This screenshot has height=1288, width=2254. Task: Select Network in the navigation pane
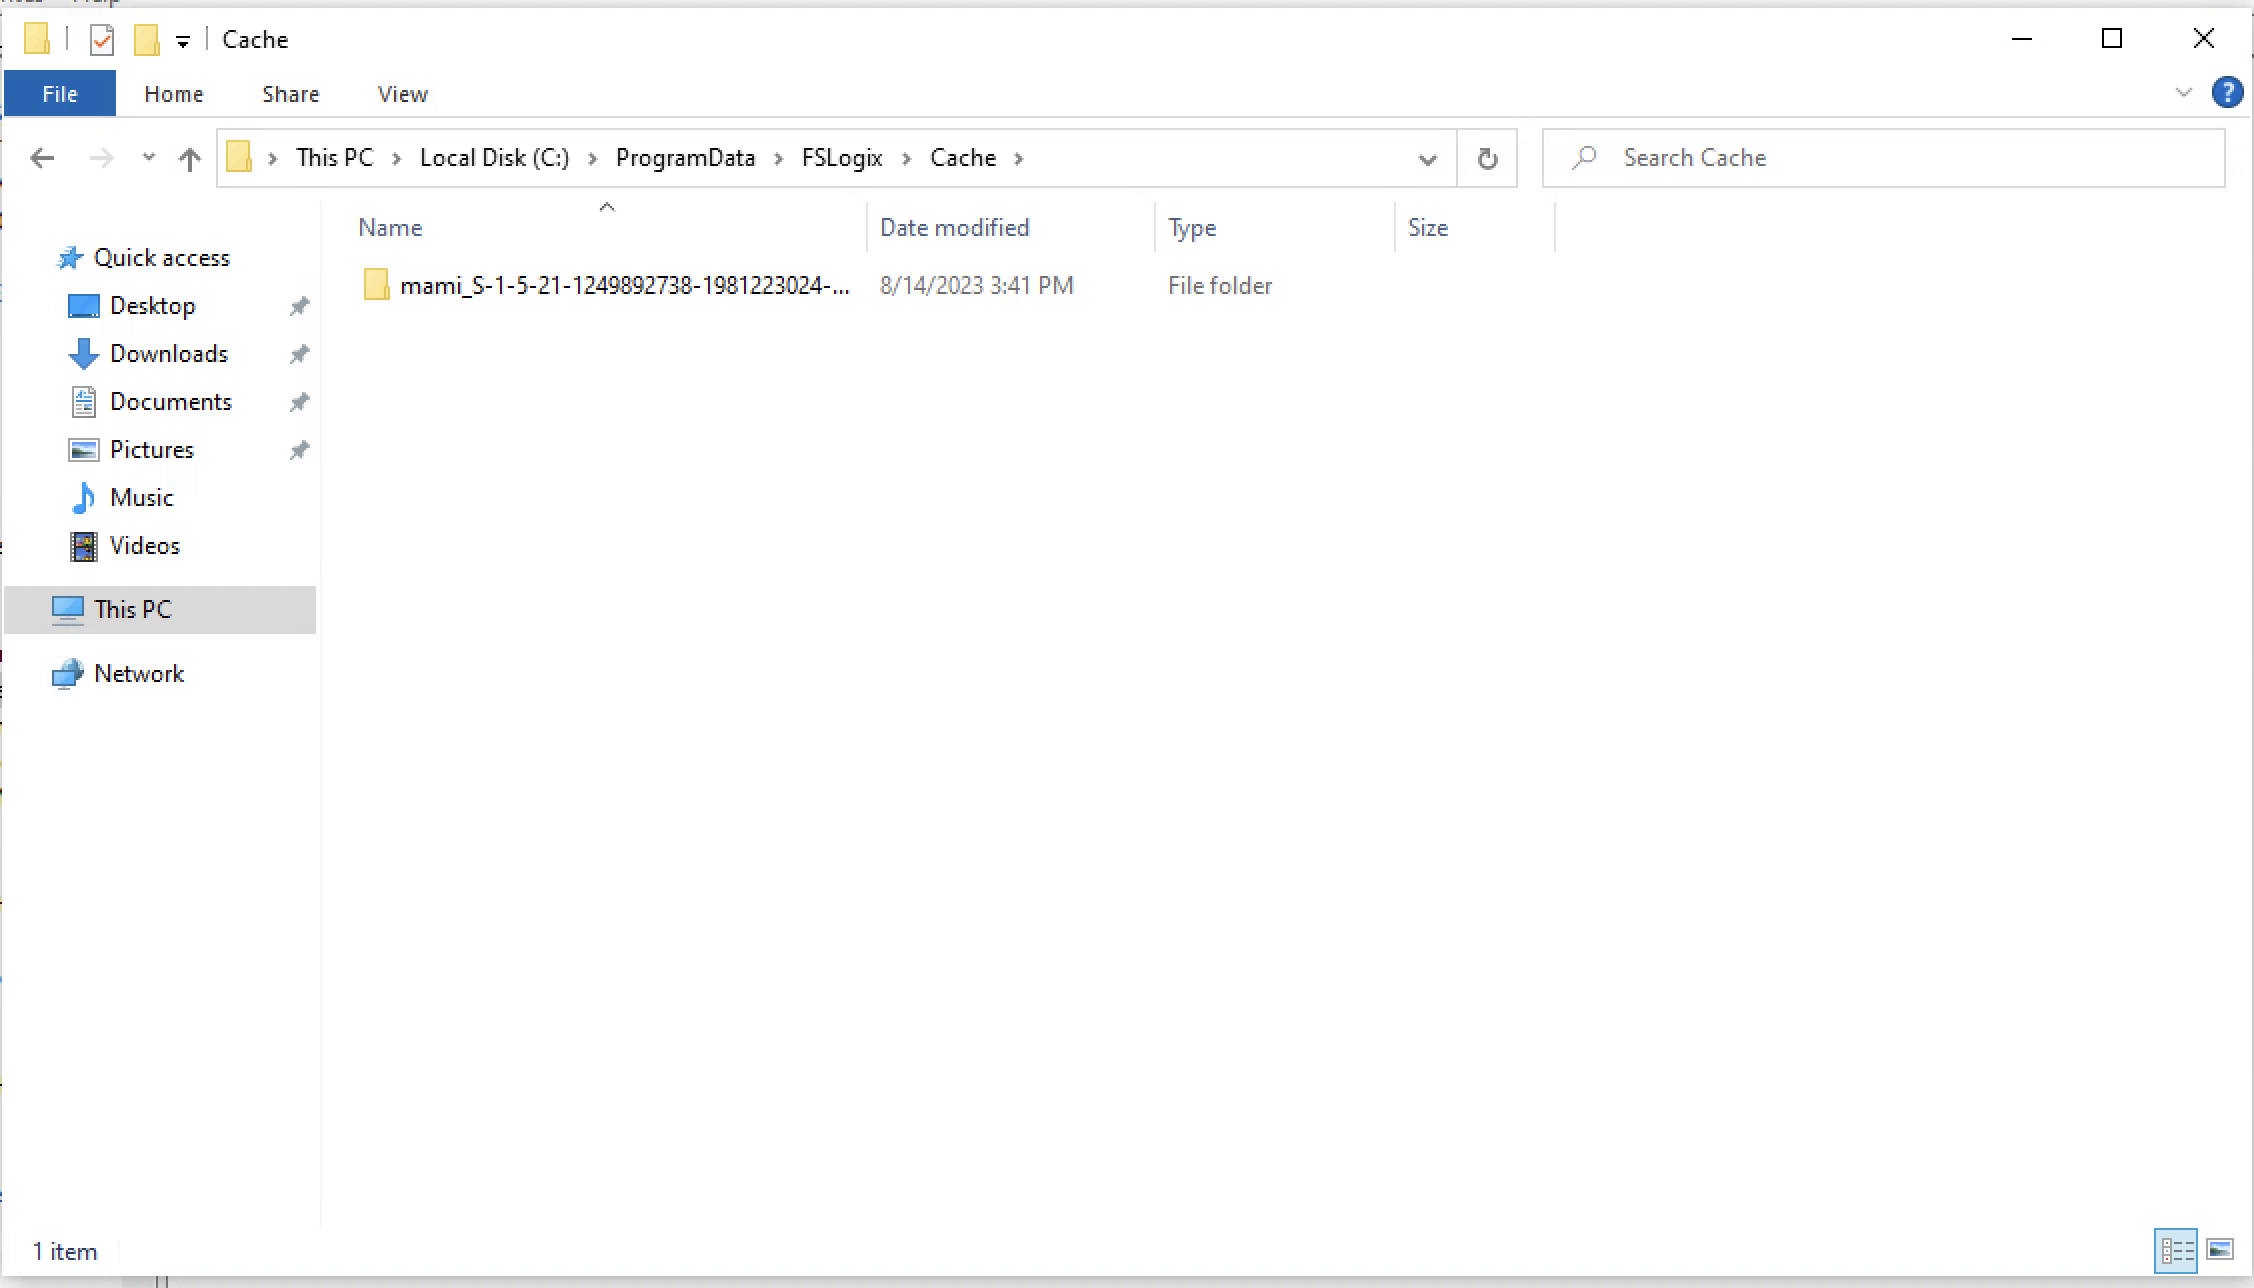coord(139,673)
